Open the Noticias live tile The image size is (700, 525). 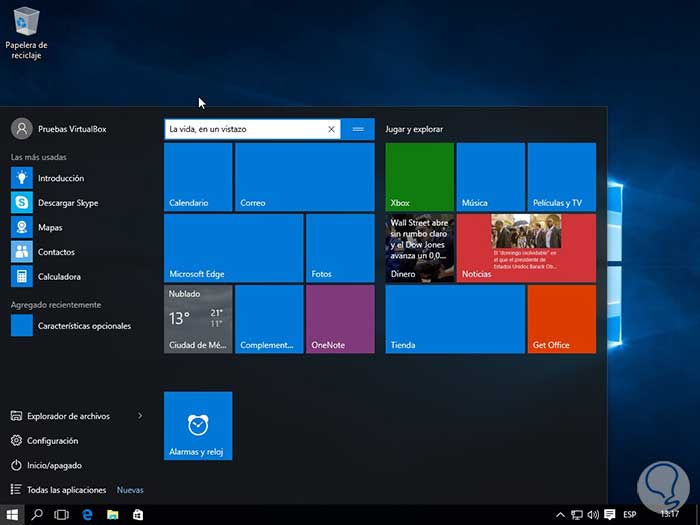[x=526, y=247]
